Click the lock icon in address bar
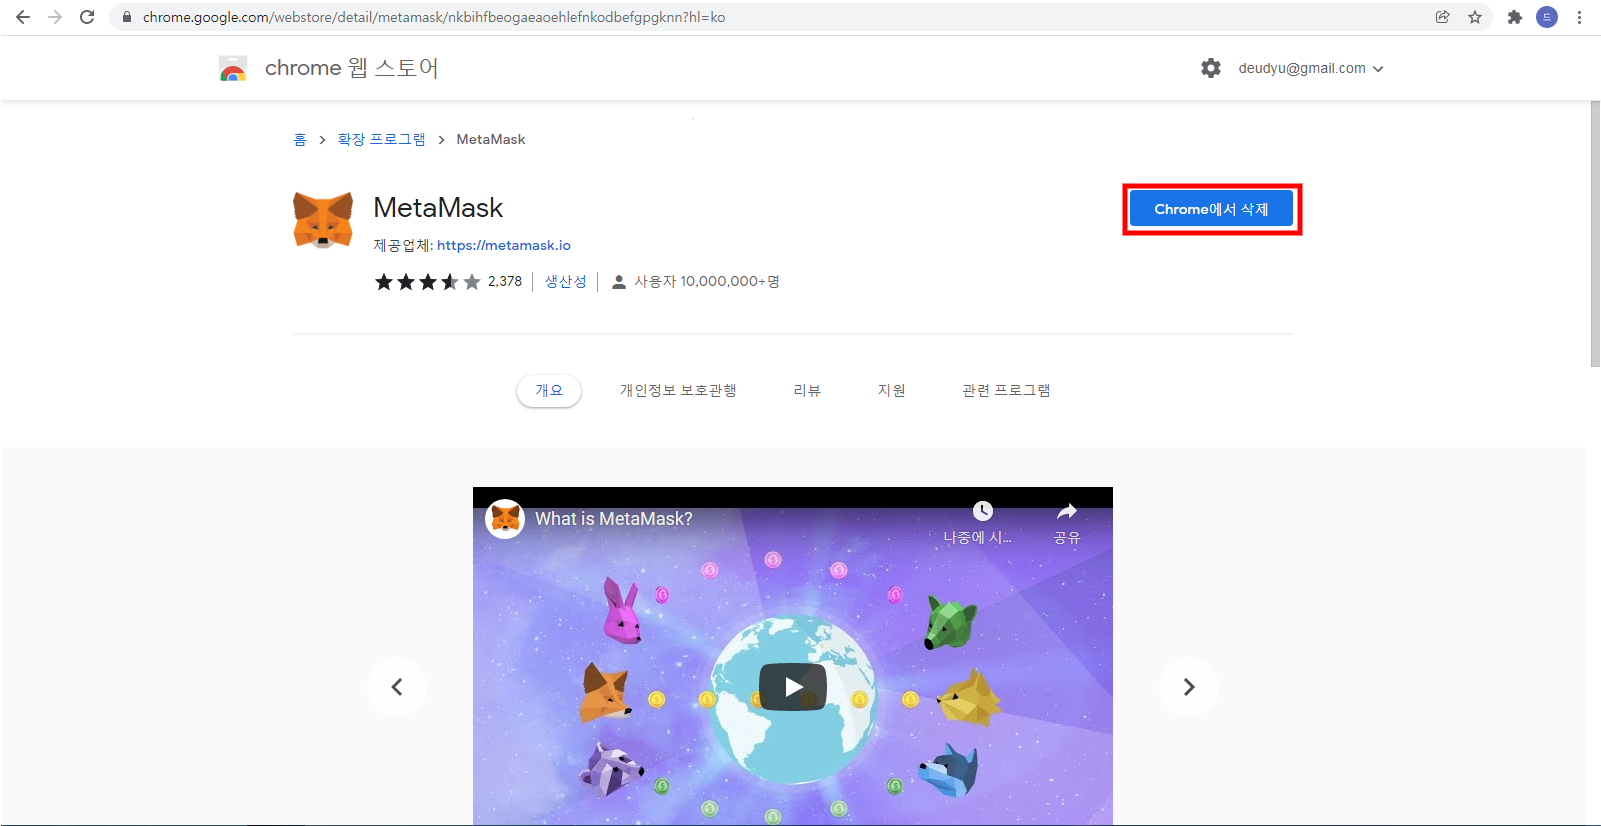Screen dimensions: 1601x826 (x=127, y=17)
